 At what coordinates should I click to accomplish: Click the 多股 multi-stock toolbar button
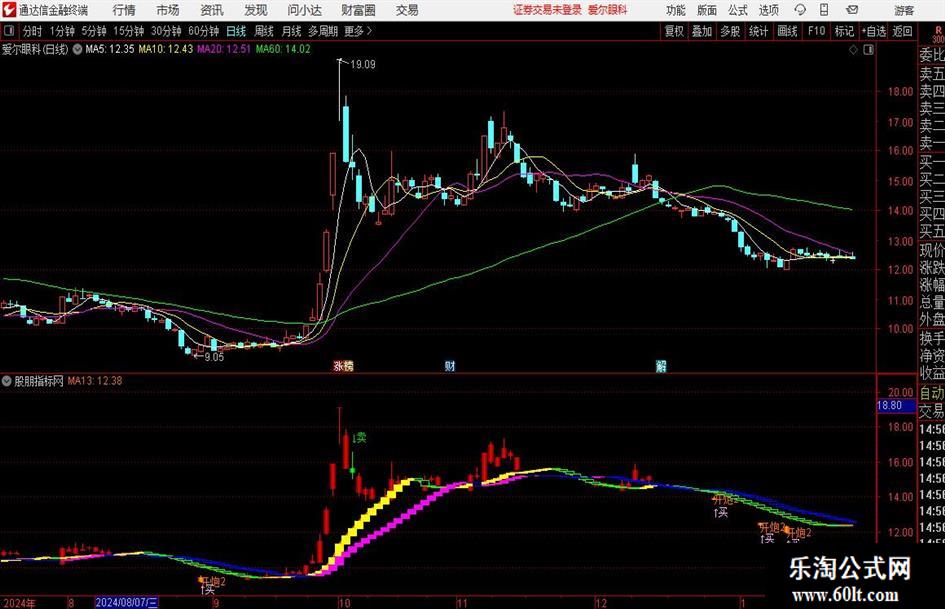point(730,31)
